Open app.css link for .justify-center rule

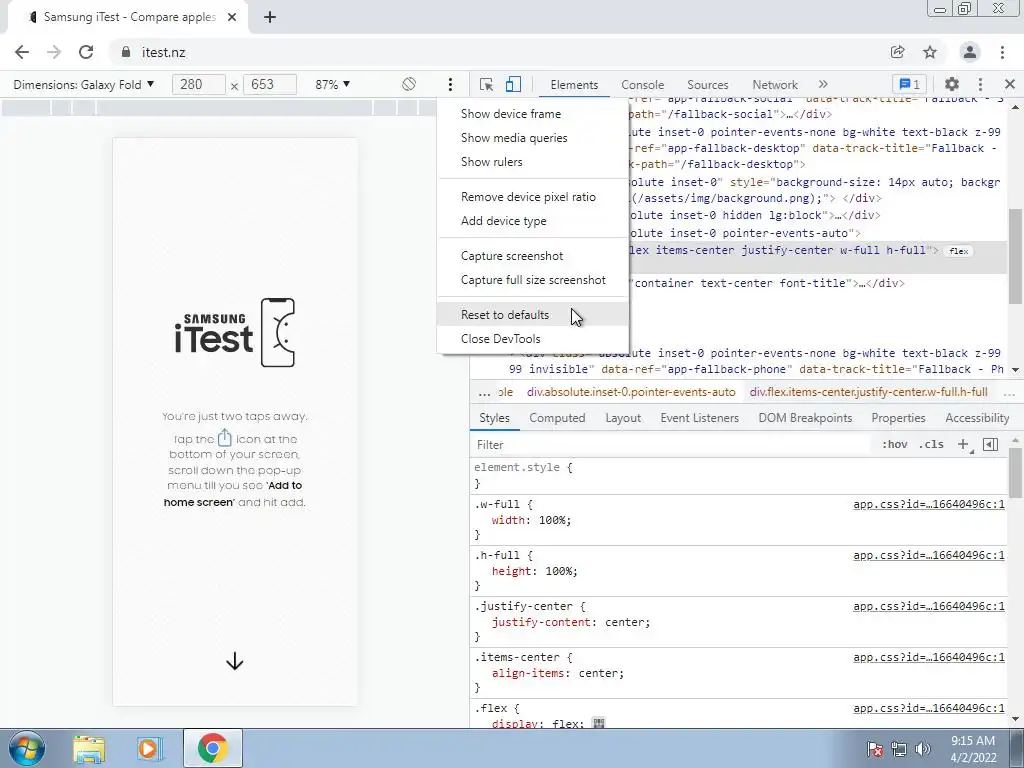click(929, 606)
